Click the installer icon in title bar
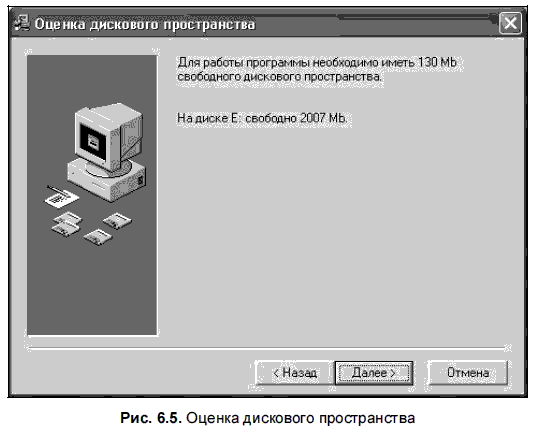Viewport: 535px width, 430px height. point(23,23)
